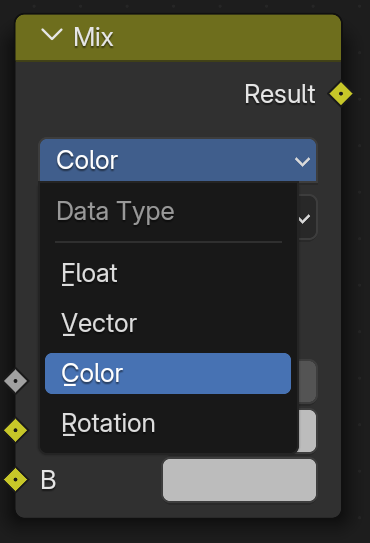Click empty node editor background below node
The height and width of the screenshot is (543, 370).
tap(178, 532)
